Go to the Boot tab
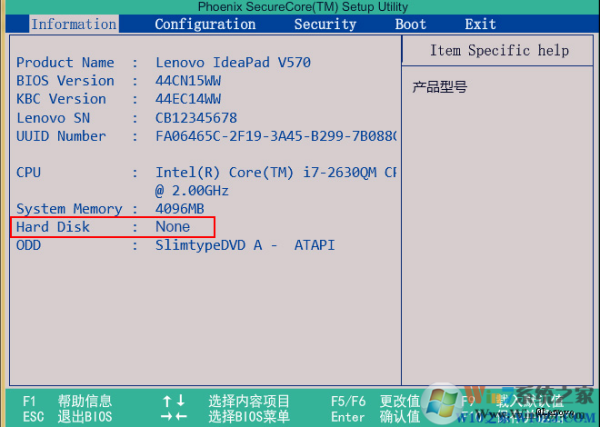Viewport: 600px width, 427px height. [411, 24]
